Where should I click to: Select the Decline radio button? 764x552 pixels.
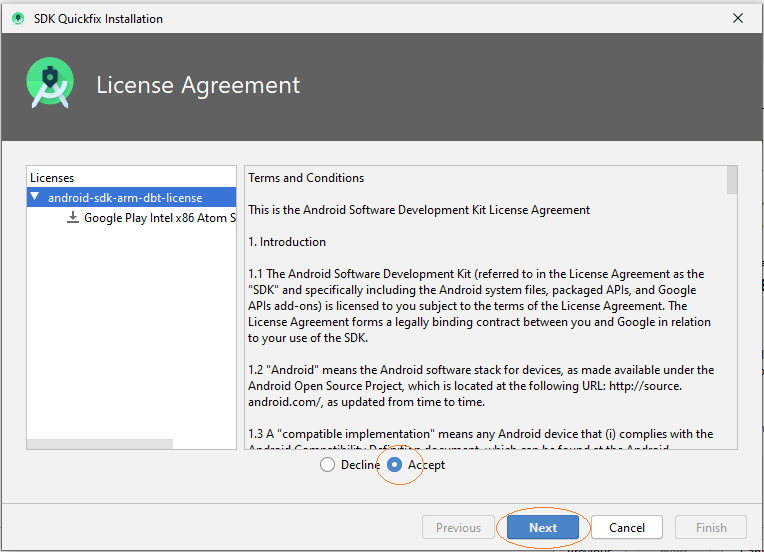(x=327, y=465)
